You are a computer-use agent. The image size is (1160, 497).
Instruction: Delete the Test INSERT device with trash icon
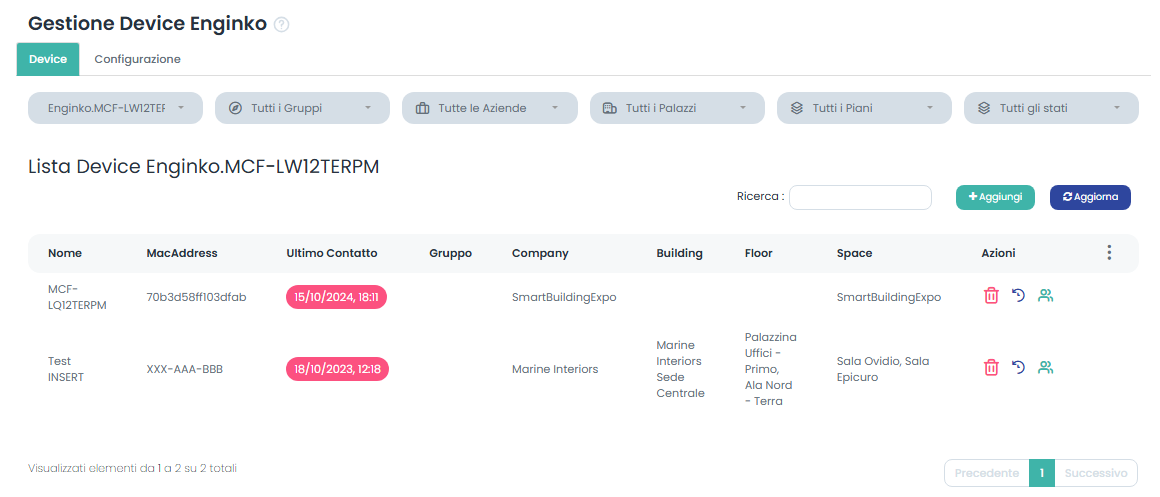991,368
